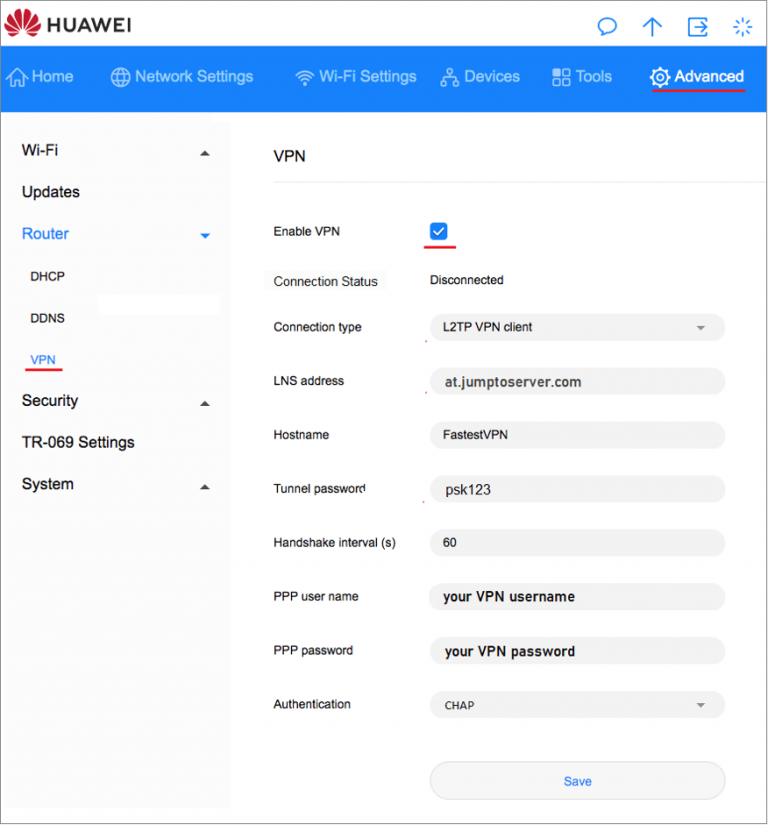Select Updates in the sidebar
This screenshot has width=768, height=825.
(x=50, y=192)
